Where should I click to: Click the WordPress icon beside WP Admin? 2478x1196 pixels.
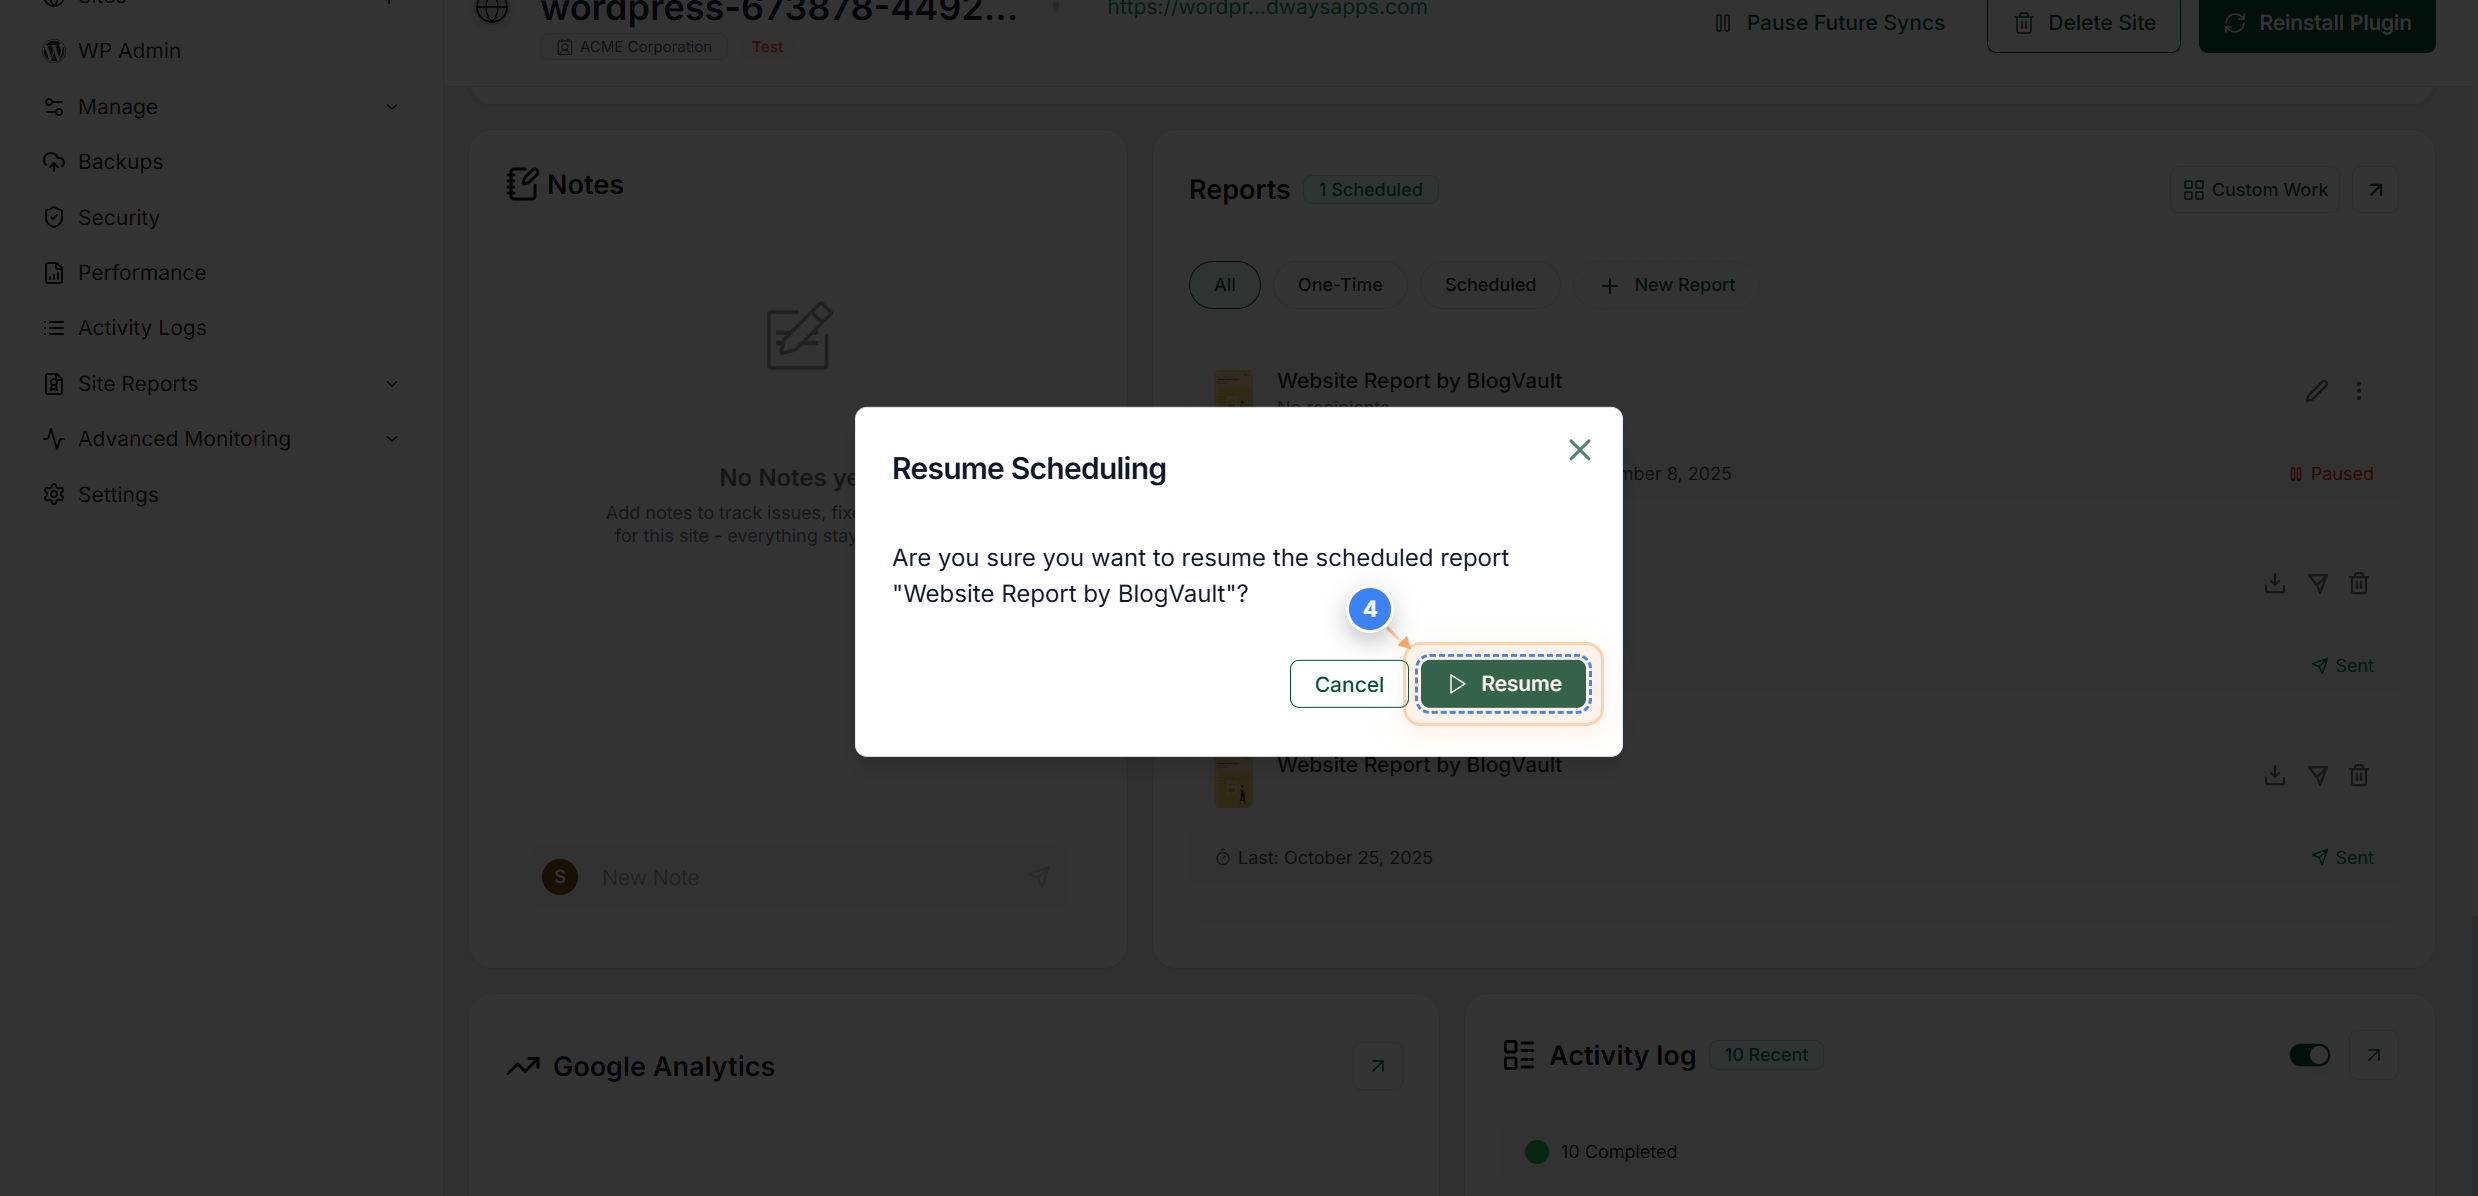(x=54, y=50)
